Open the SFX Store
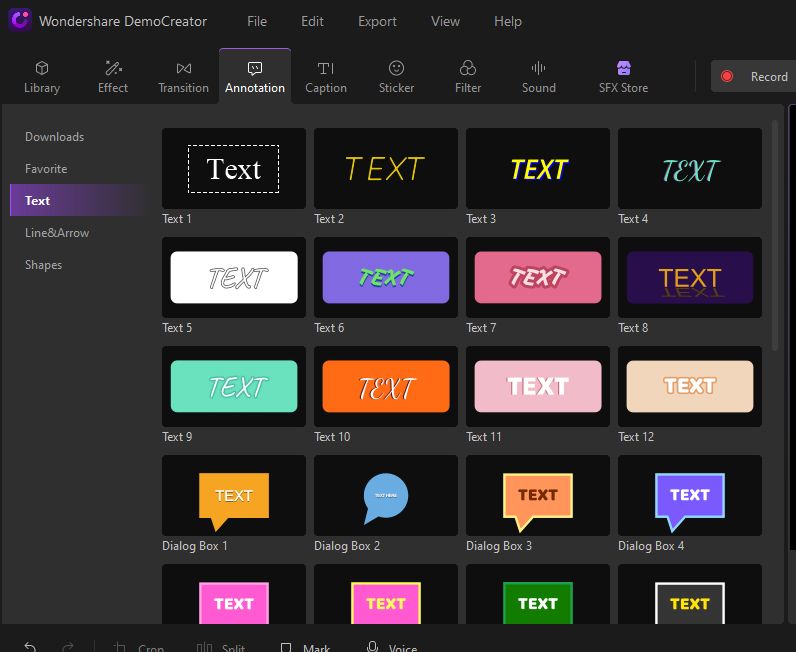This screenshot has width=796, height=652. 623,77
